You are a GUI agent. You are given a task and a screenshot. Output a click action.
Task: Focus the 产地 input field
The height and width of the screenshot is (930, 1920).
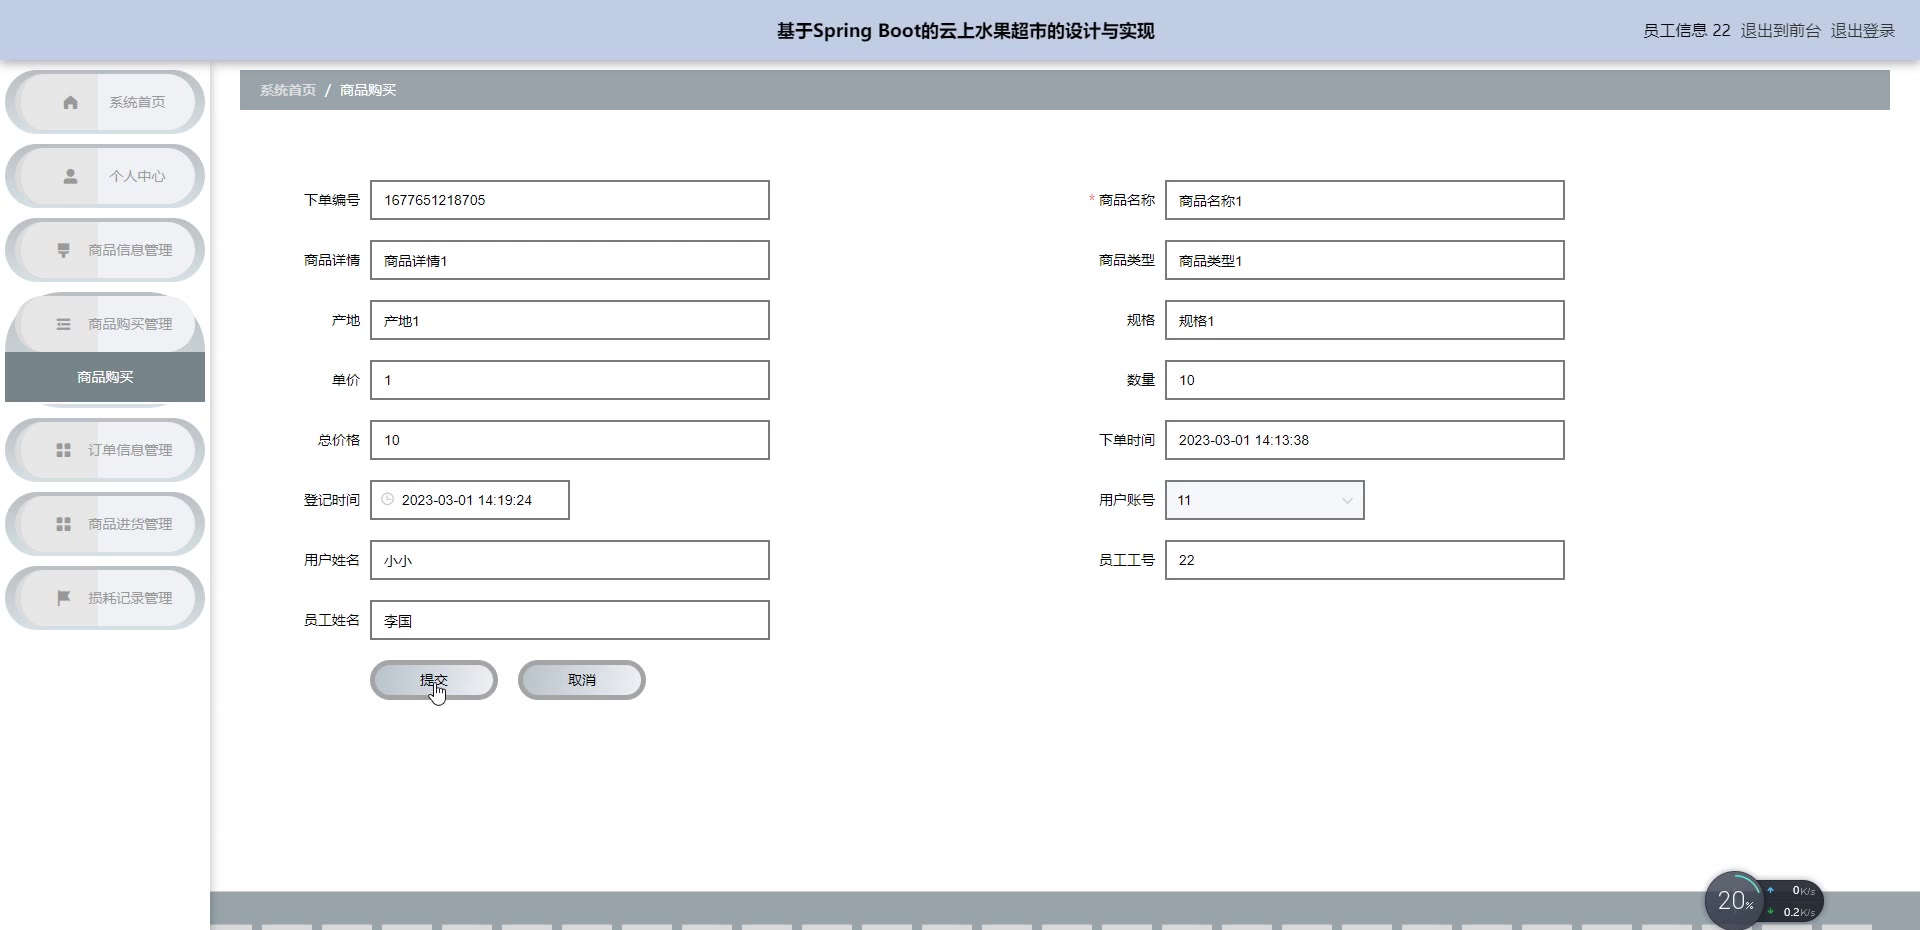click(570, 320)
